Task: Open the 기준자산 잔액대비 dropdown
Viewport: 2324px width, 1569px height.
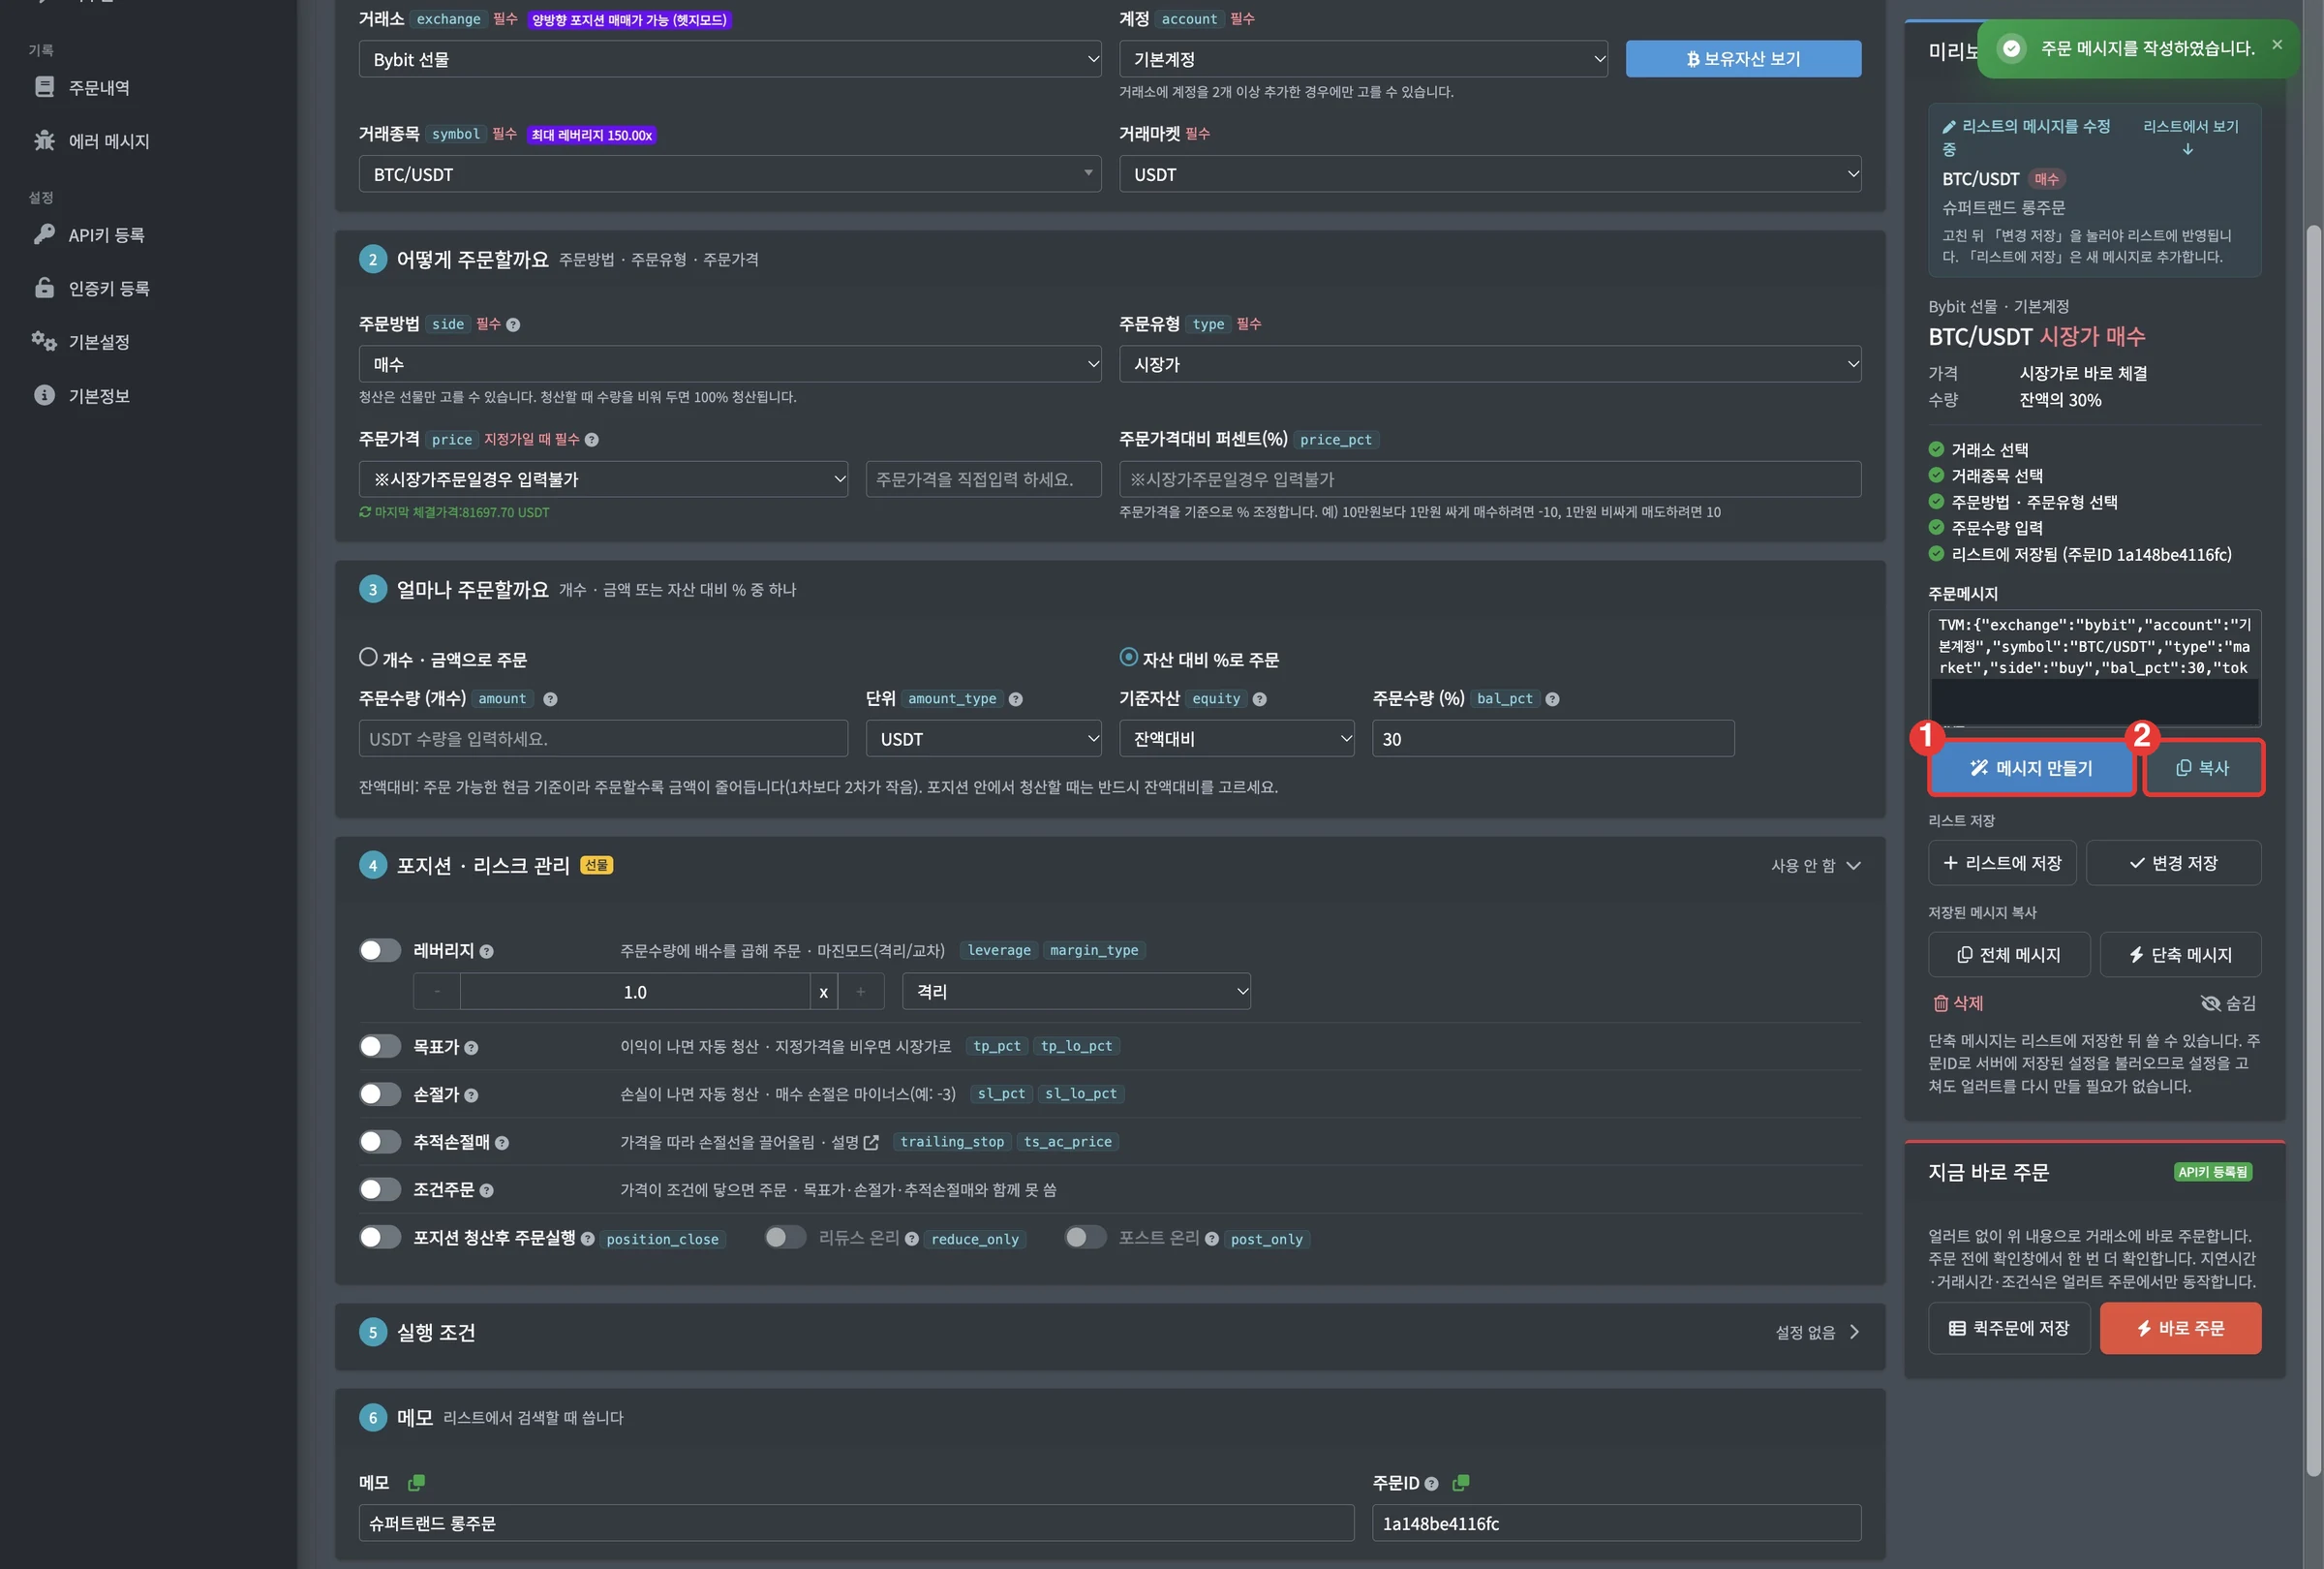Action: coord(1236,739)
